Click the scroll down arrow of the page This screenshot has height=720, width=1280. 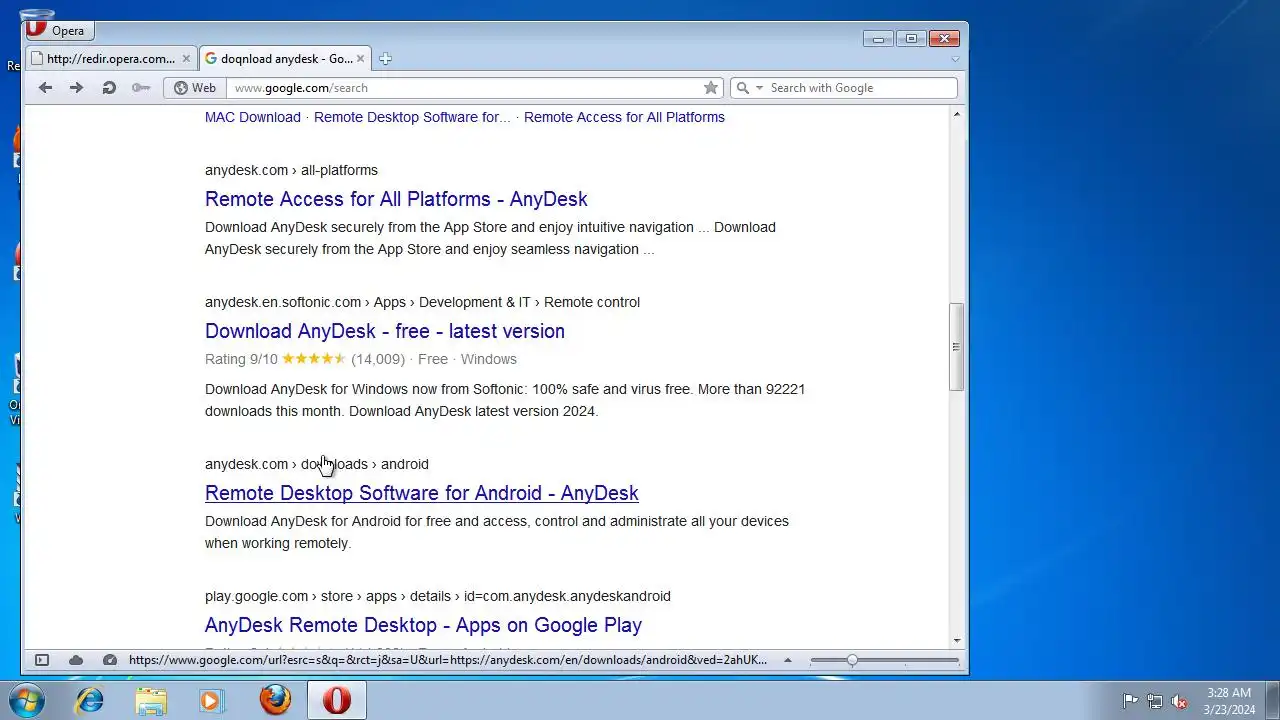[956, 640]
